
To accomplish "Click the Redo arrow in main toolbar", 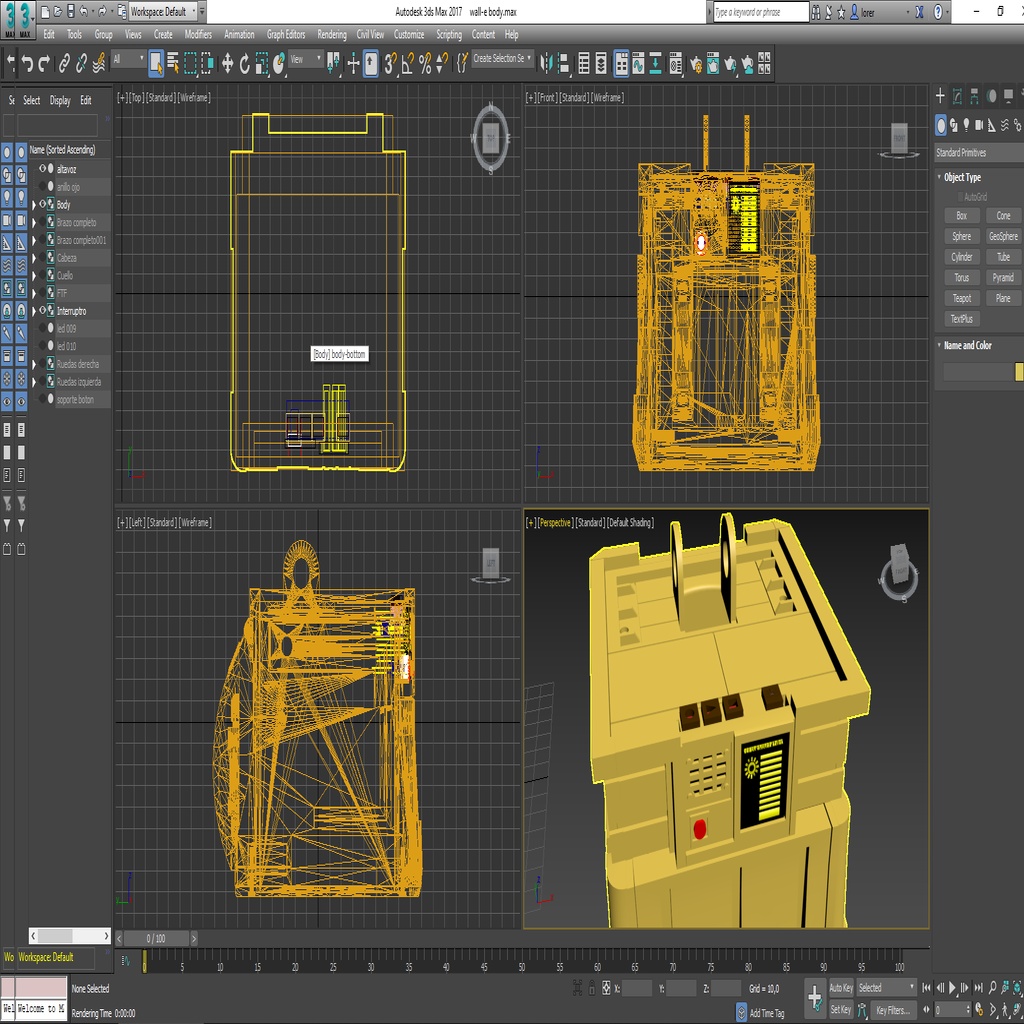I will pos(44,63).
